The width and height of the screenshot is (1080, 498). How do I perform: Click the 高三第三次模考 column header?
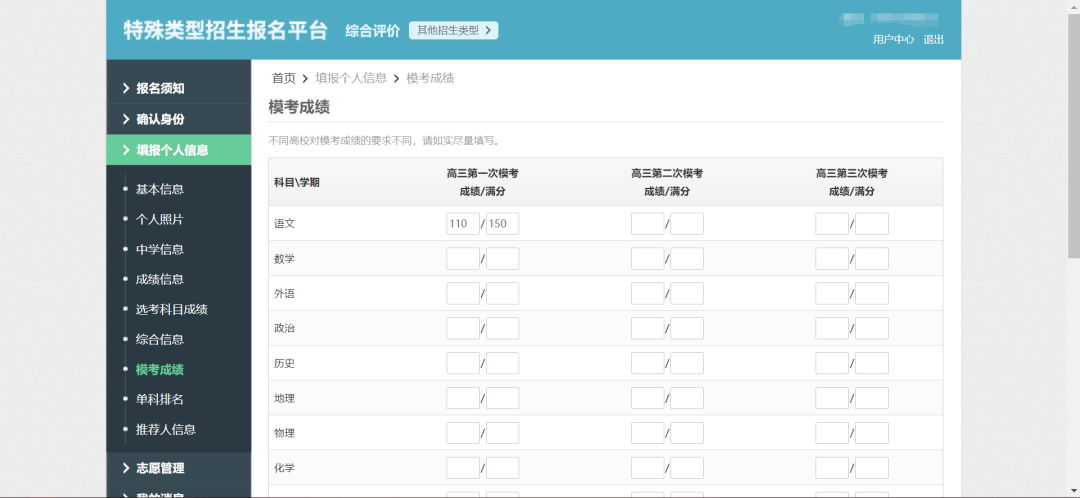852,182
